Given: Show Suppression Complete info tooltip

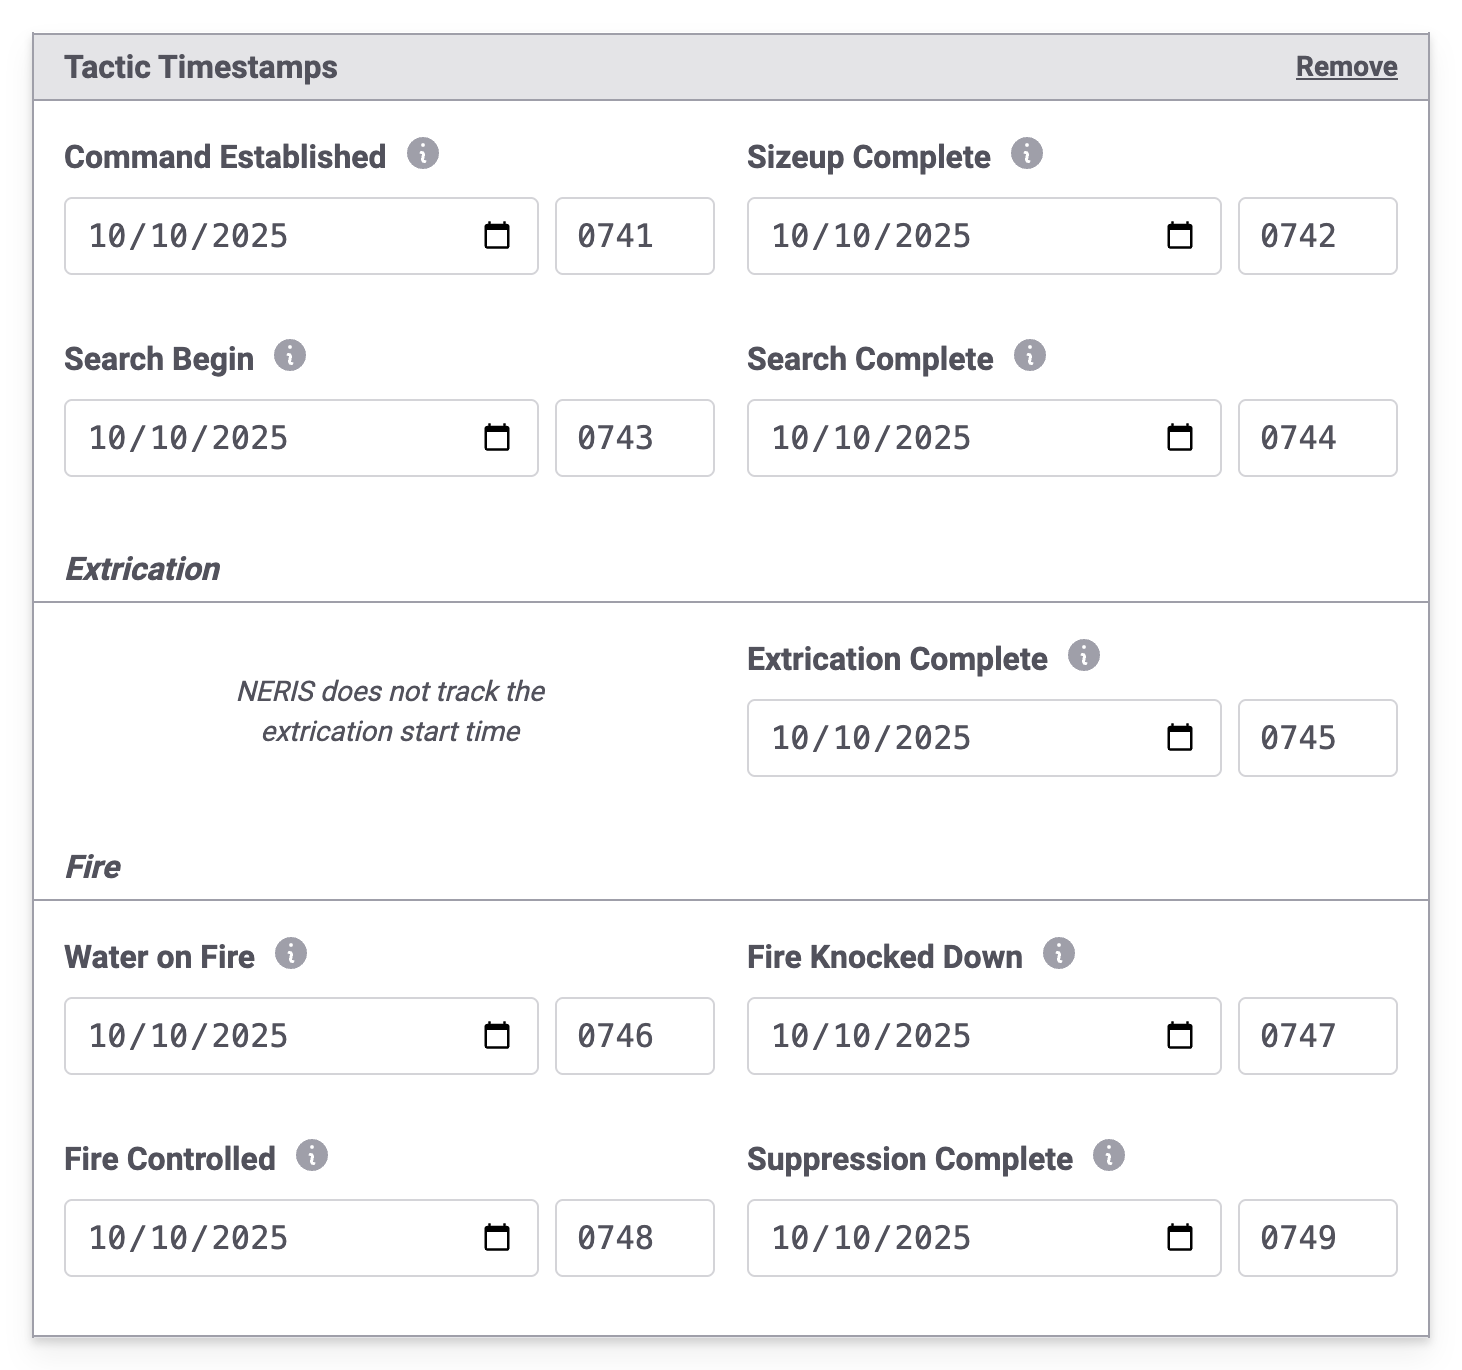Looking at the screenshot, I should tap(1109, 1156).
